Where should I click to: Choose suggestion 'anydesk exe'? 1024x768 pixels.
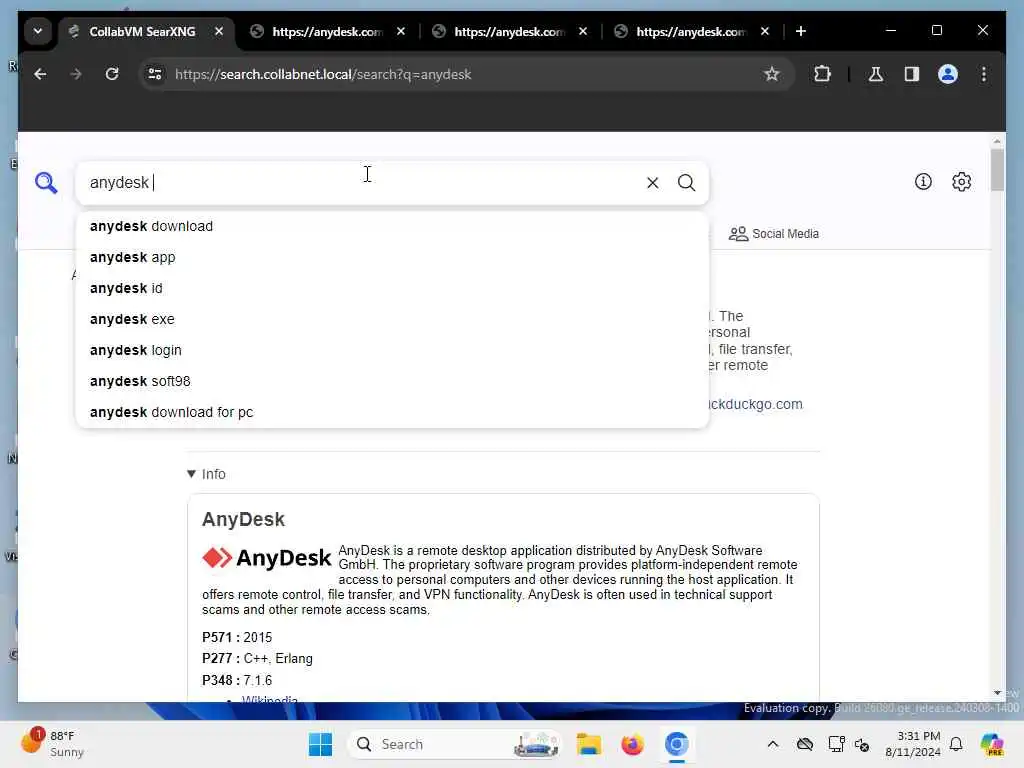[392, 319]
